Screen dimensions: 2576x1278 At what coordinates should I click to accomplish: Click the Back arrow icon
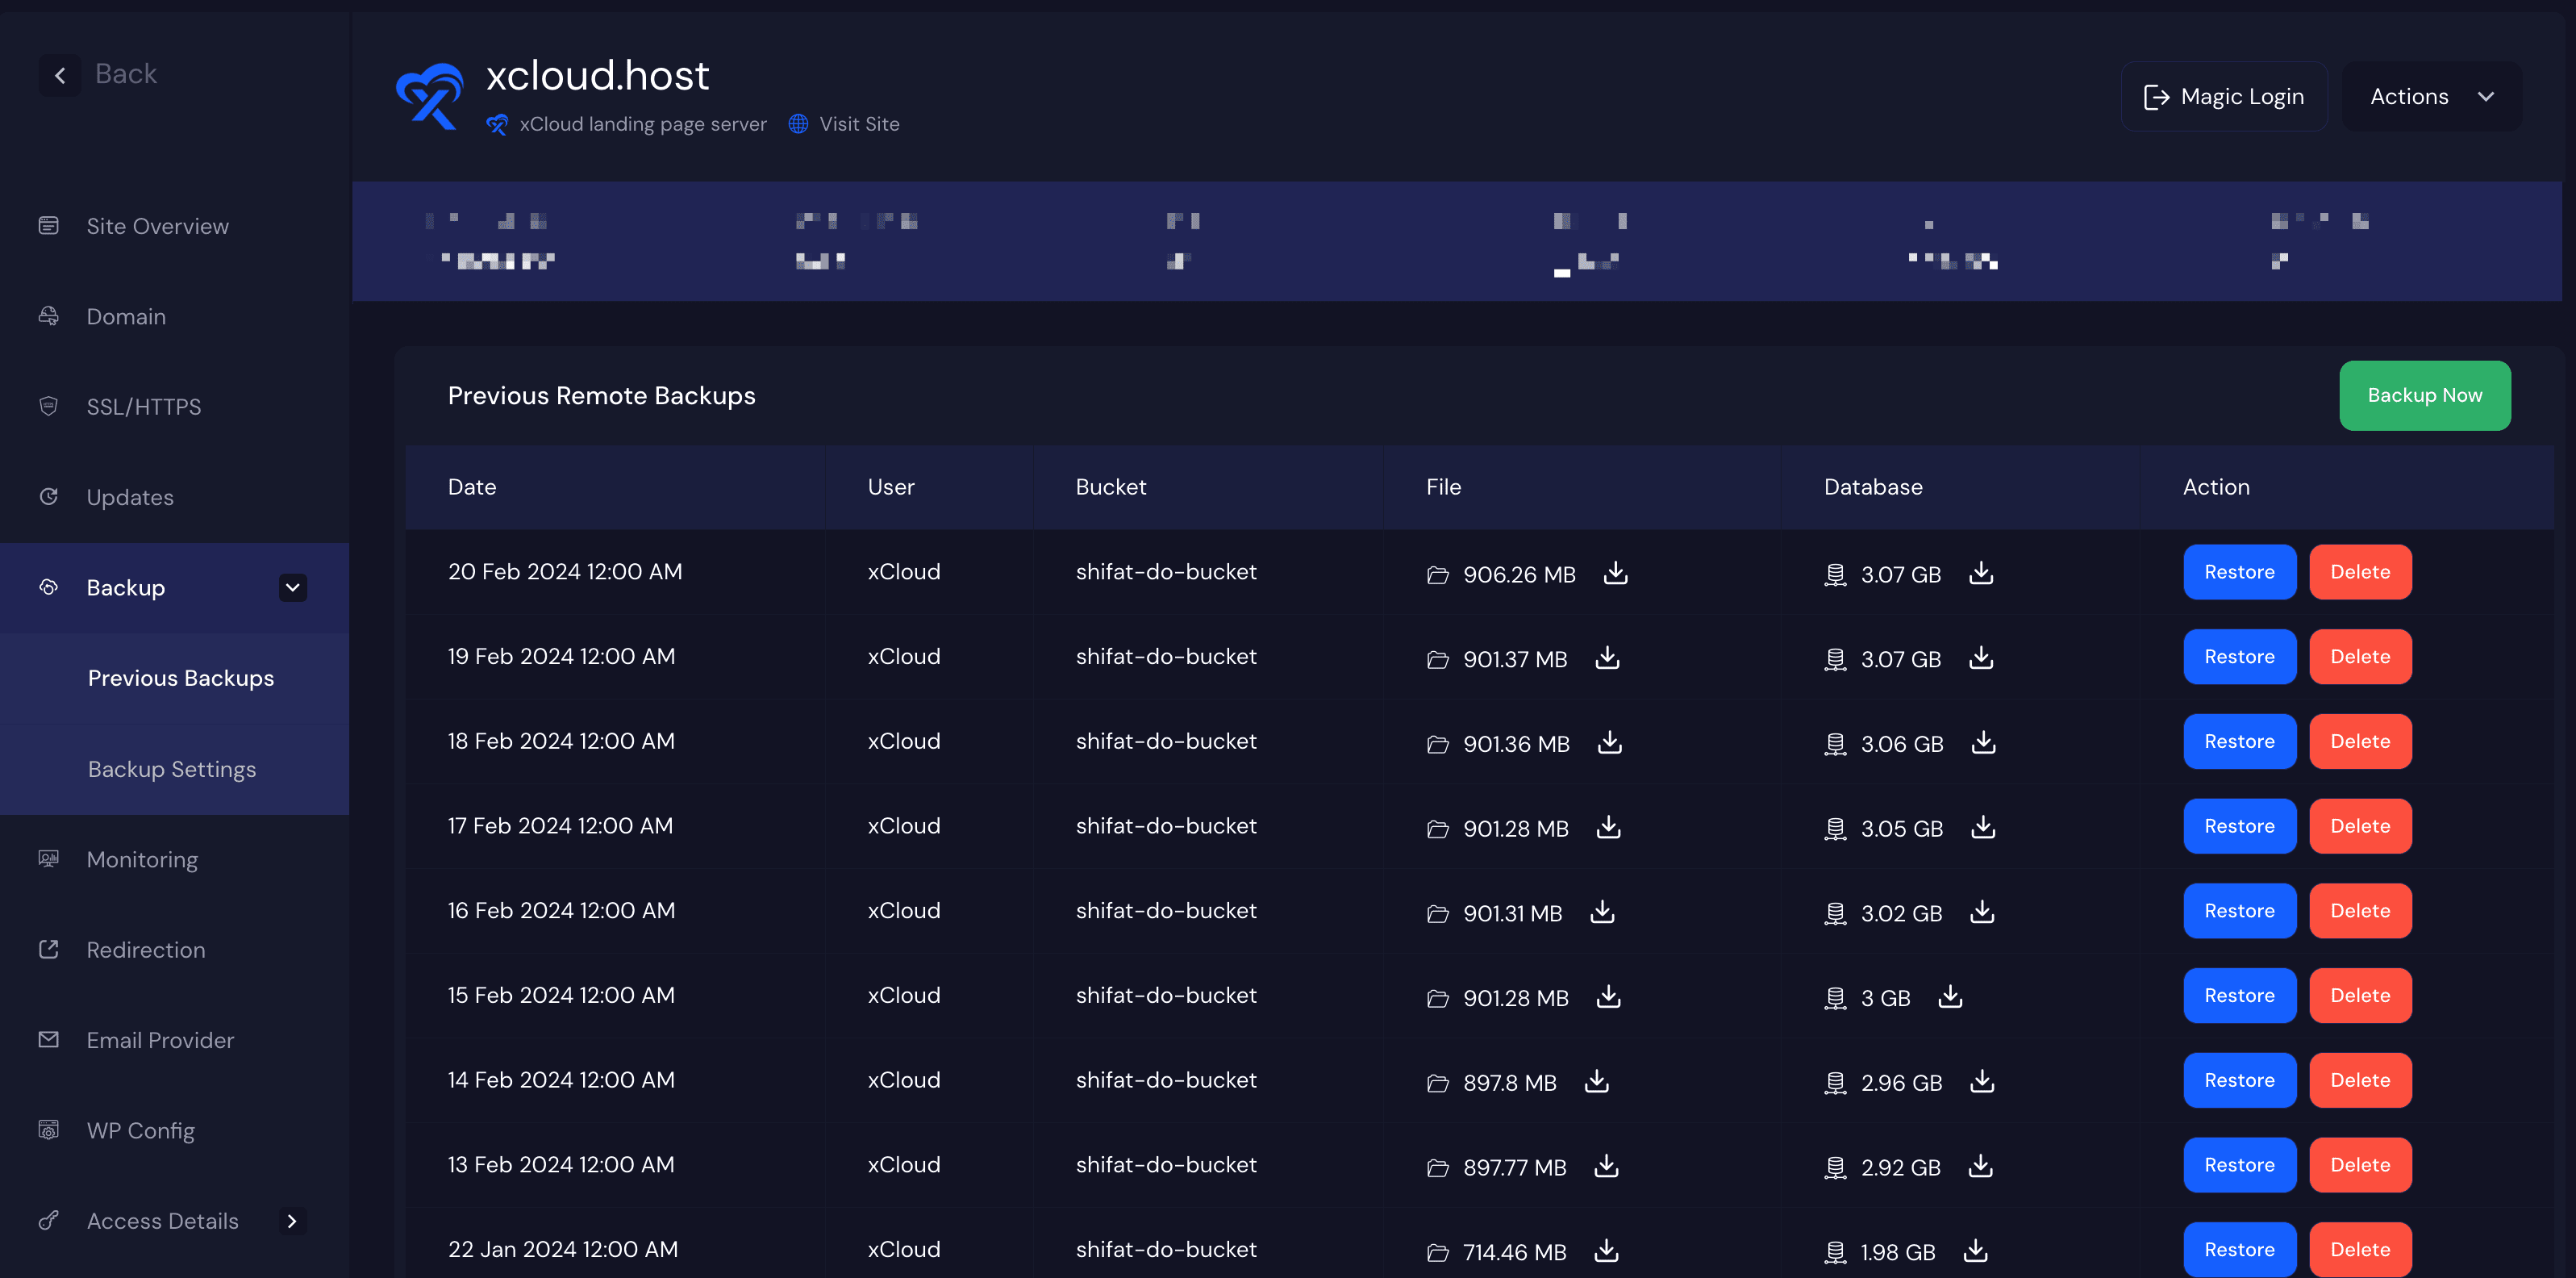point(60,75)
